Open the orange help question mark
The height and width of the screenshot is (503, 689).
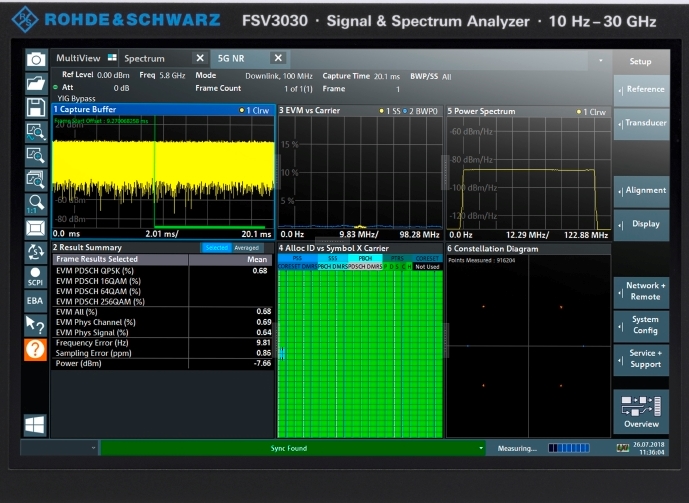(x=36, y=349)
